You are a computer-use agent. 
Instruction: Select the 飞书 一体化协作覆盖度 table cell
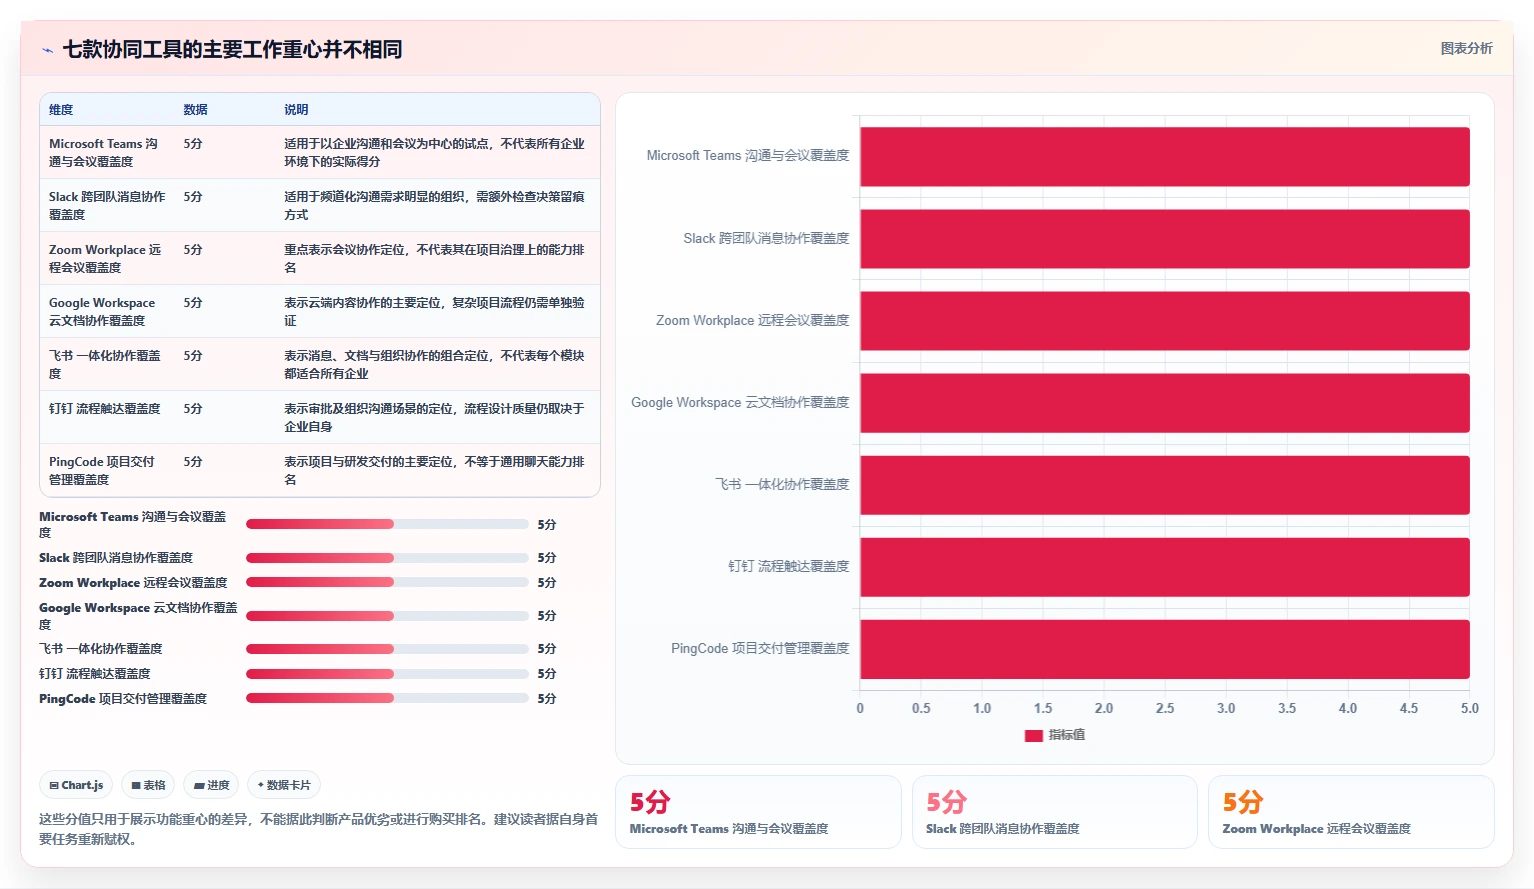(105, 364)
